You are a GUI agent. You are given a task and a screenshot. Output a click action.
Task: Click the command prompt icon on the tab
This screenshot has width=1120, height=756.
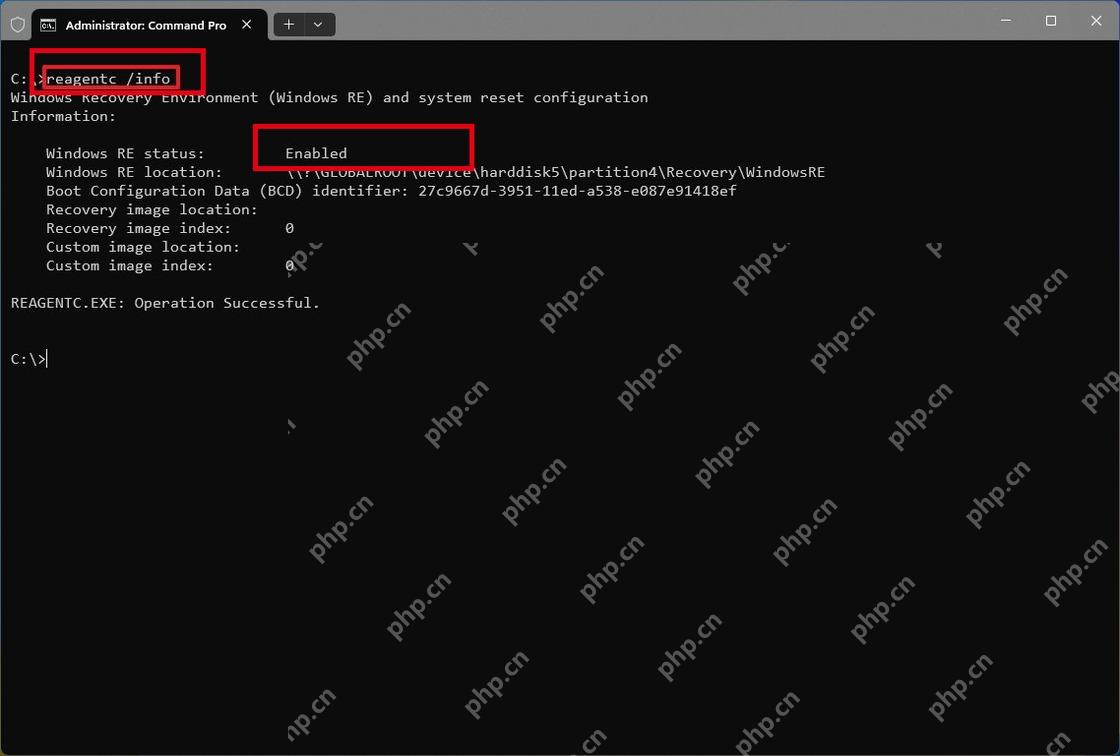coord(48,26)
